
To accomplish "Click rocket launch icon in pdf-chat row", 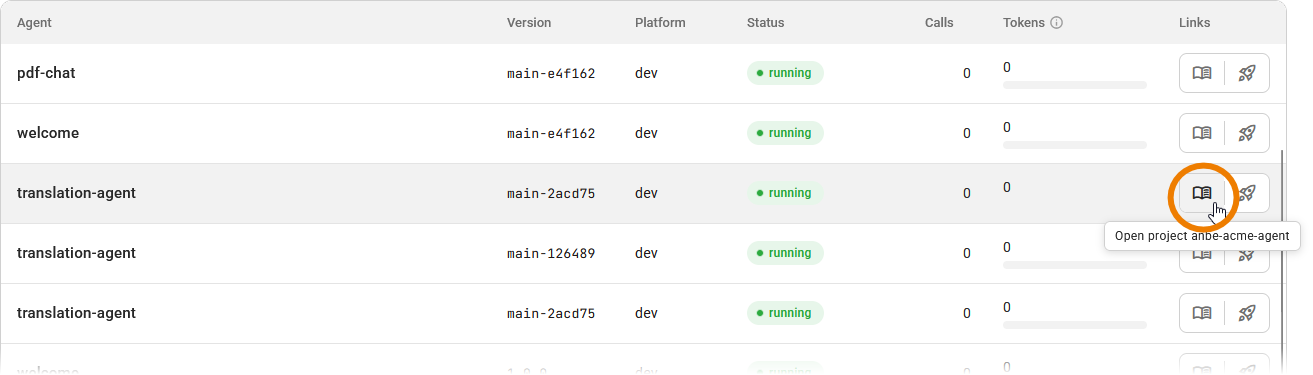I will coord(1247,73).
